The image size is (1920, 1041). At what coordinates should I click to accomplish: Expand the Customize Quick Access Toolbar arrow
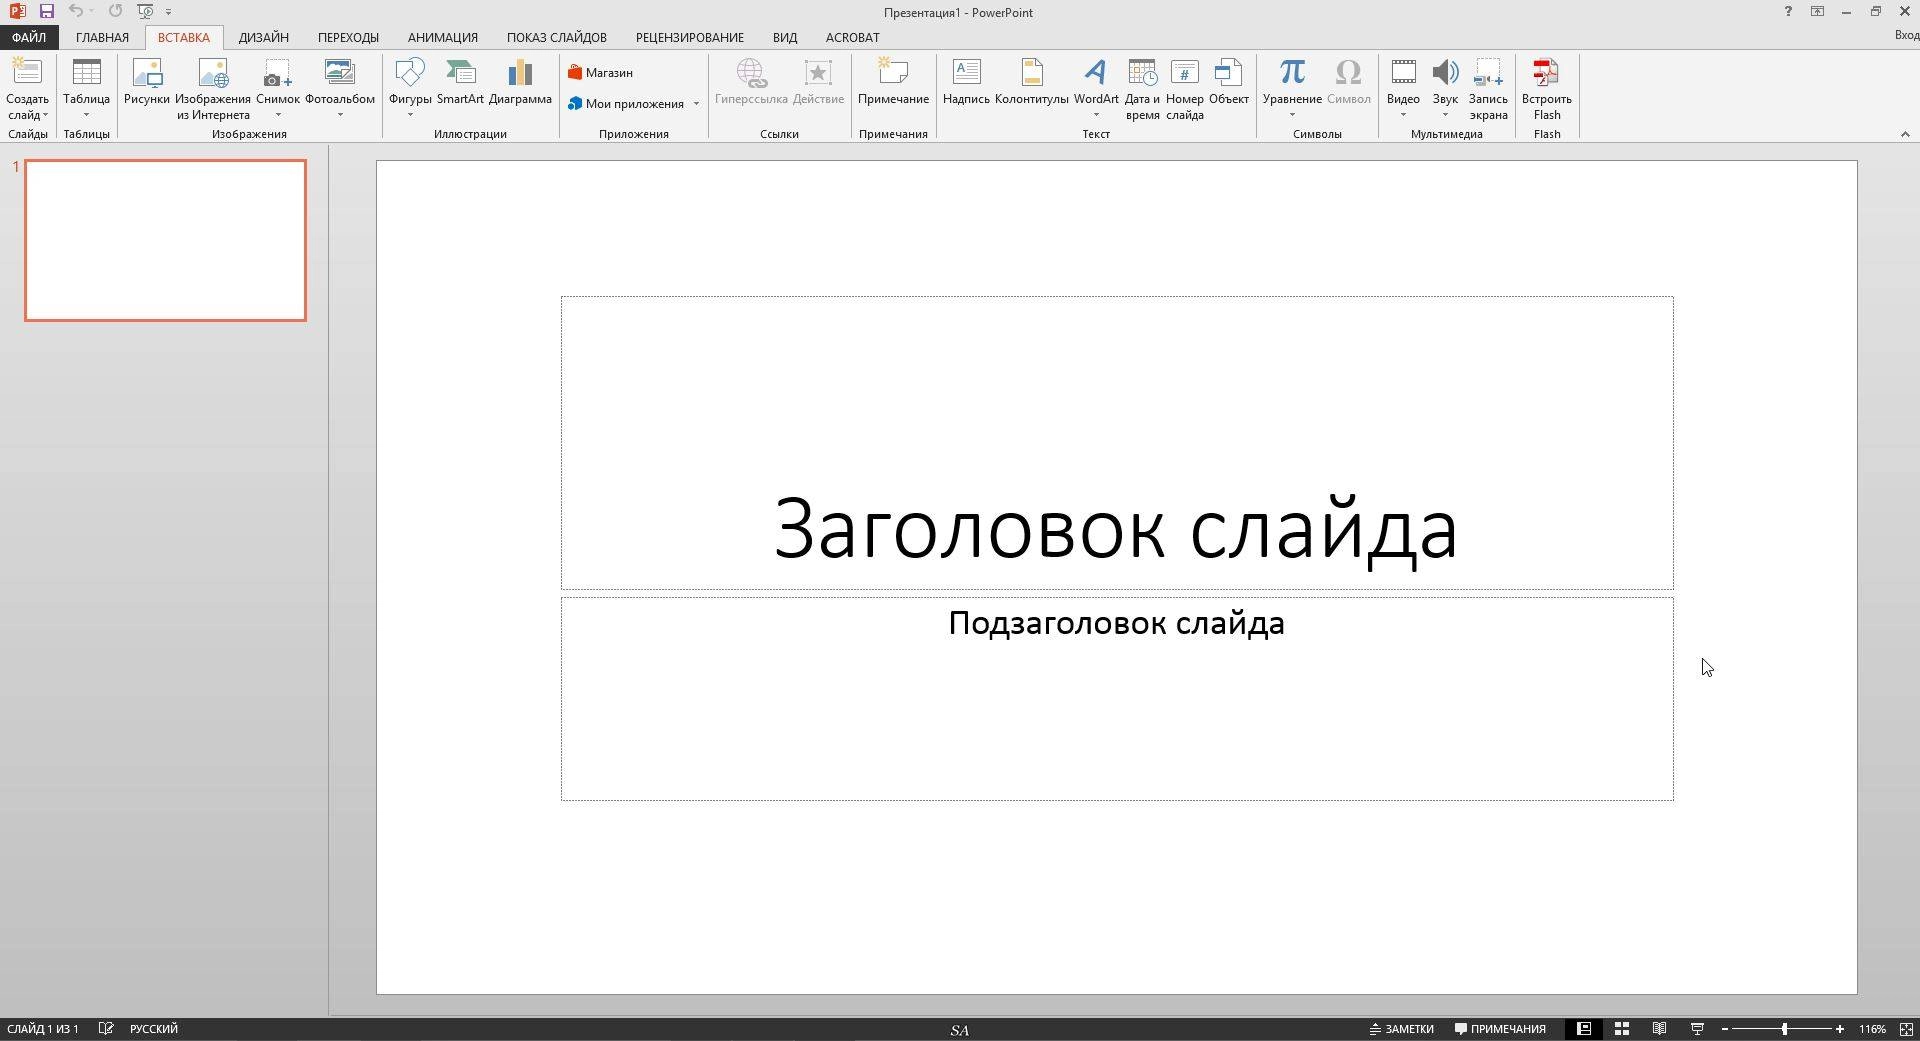pyautogui.click(x=168, y=12)
